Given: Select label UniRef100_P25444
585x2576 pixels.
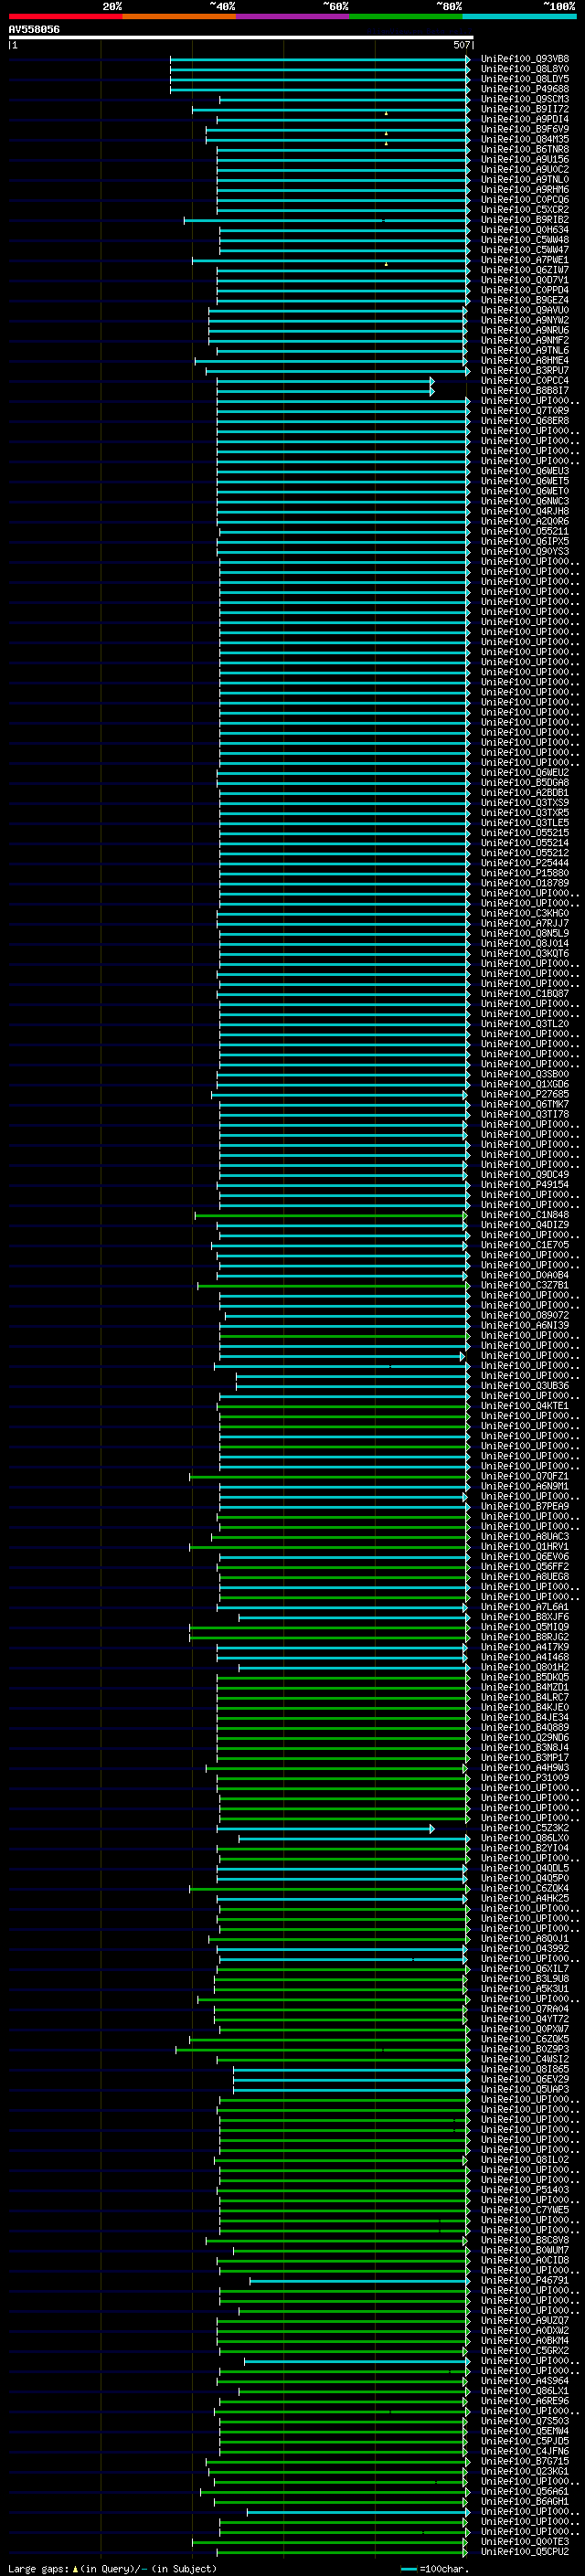Looking at the screenshot, I should 525,863.
